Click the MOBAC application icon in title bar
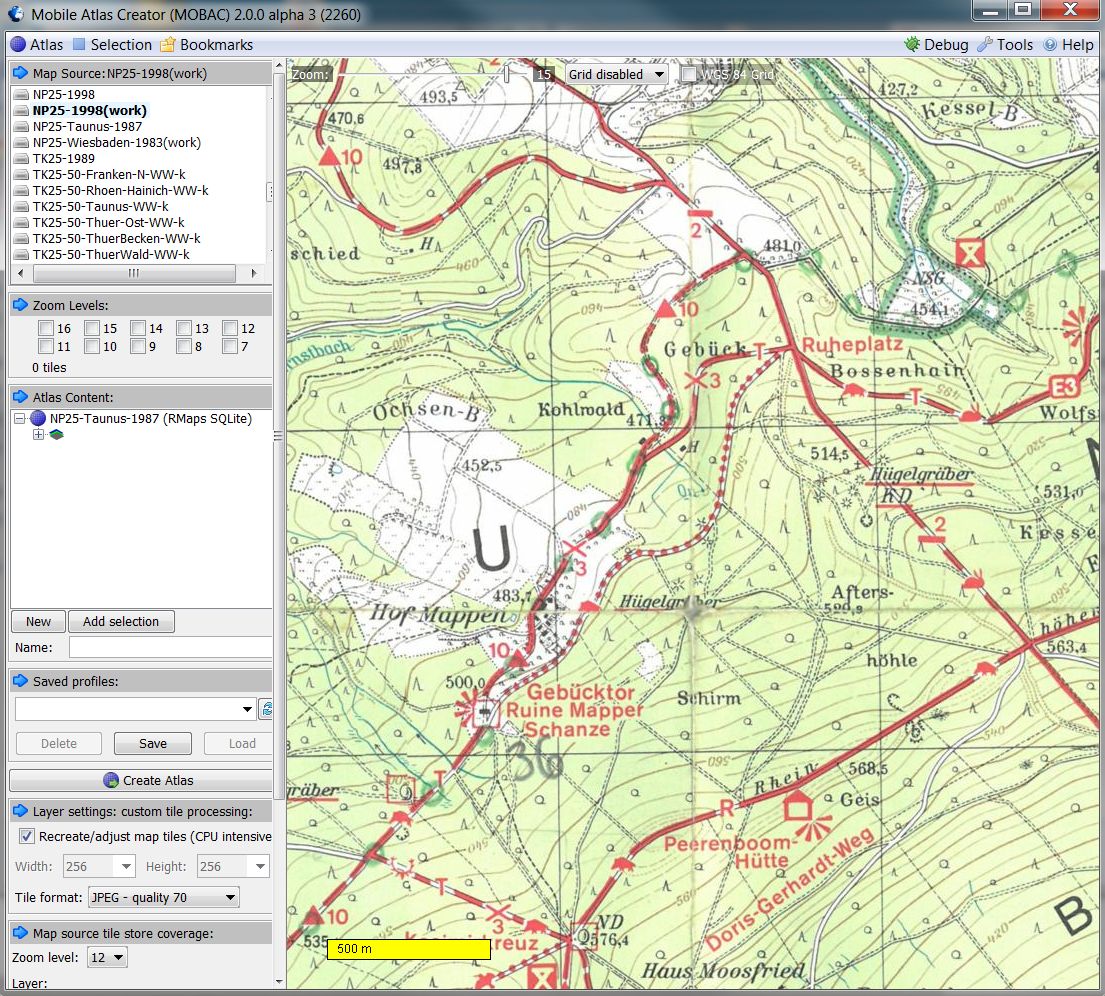 pos(16,13)
